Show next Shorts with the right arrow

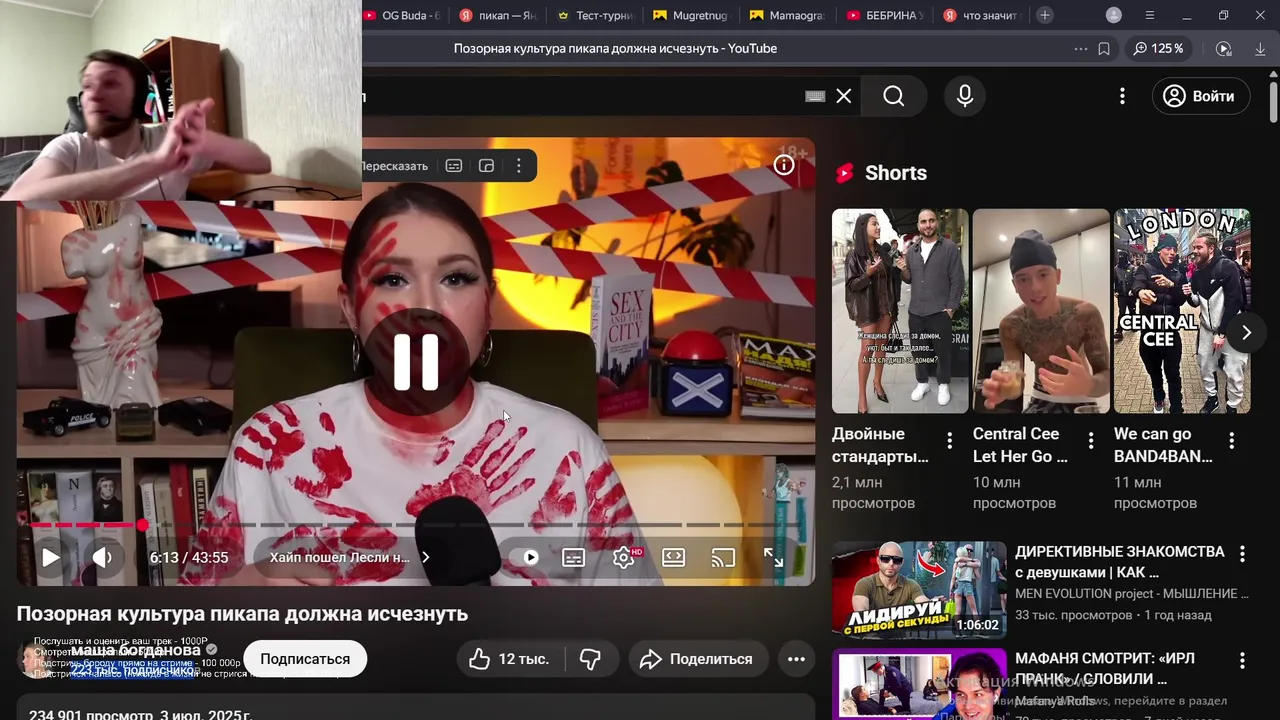coord(1246,333)
